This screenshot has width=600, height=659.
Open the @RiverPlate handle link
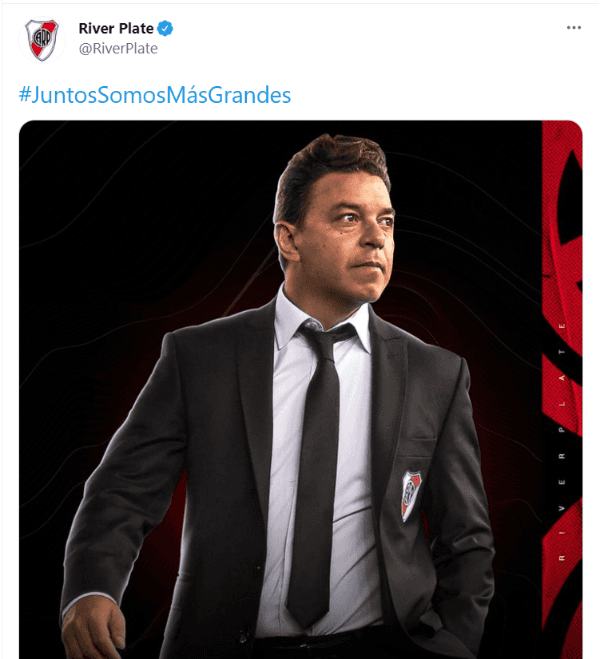tap(118, 49)
